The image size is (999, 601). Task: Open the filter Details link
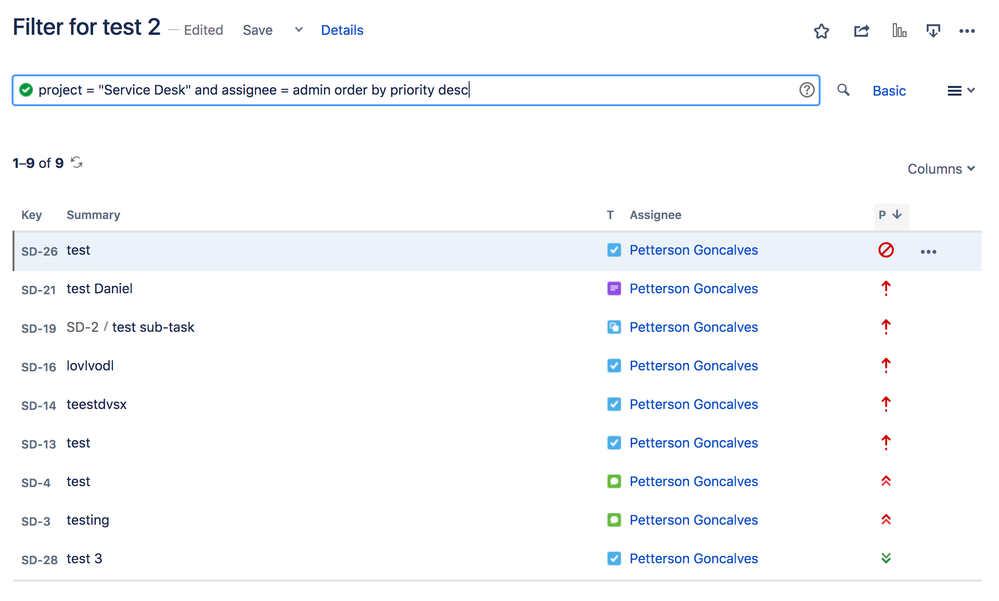pyautogui.click(x=342, y=30)
